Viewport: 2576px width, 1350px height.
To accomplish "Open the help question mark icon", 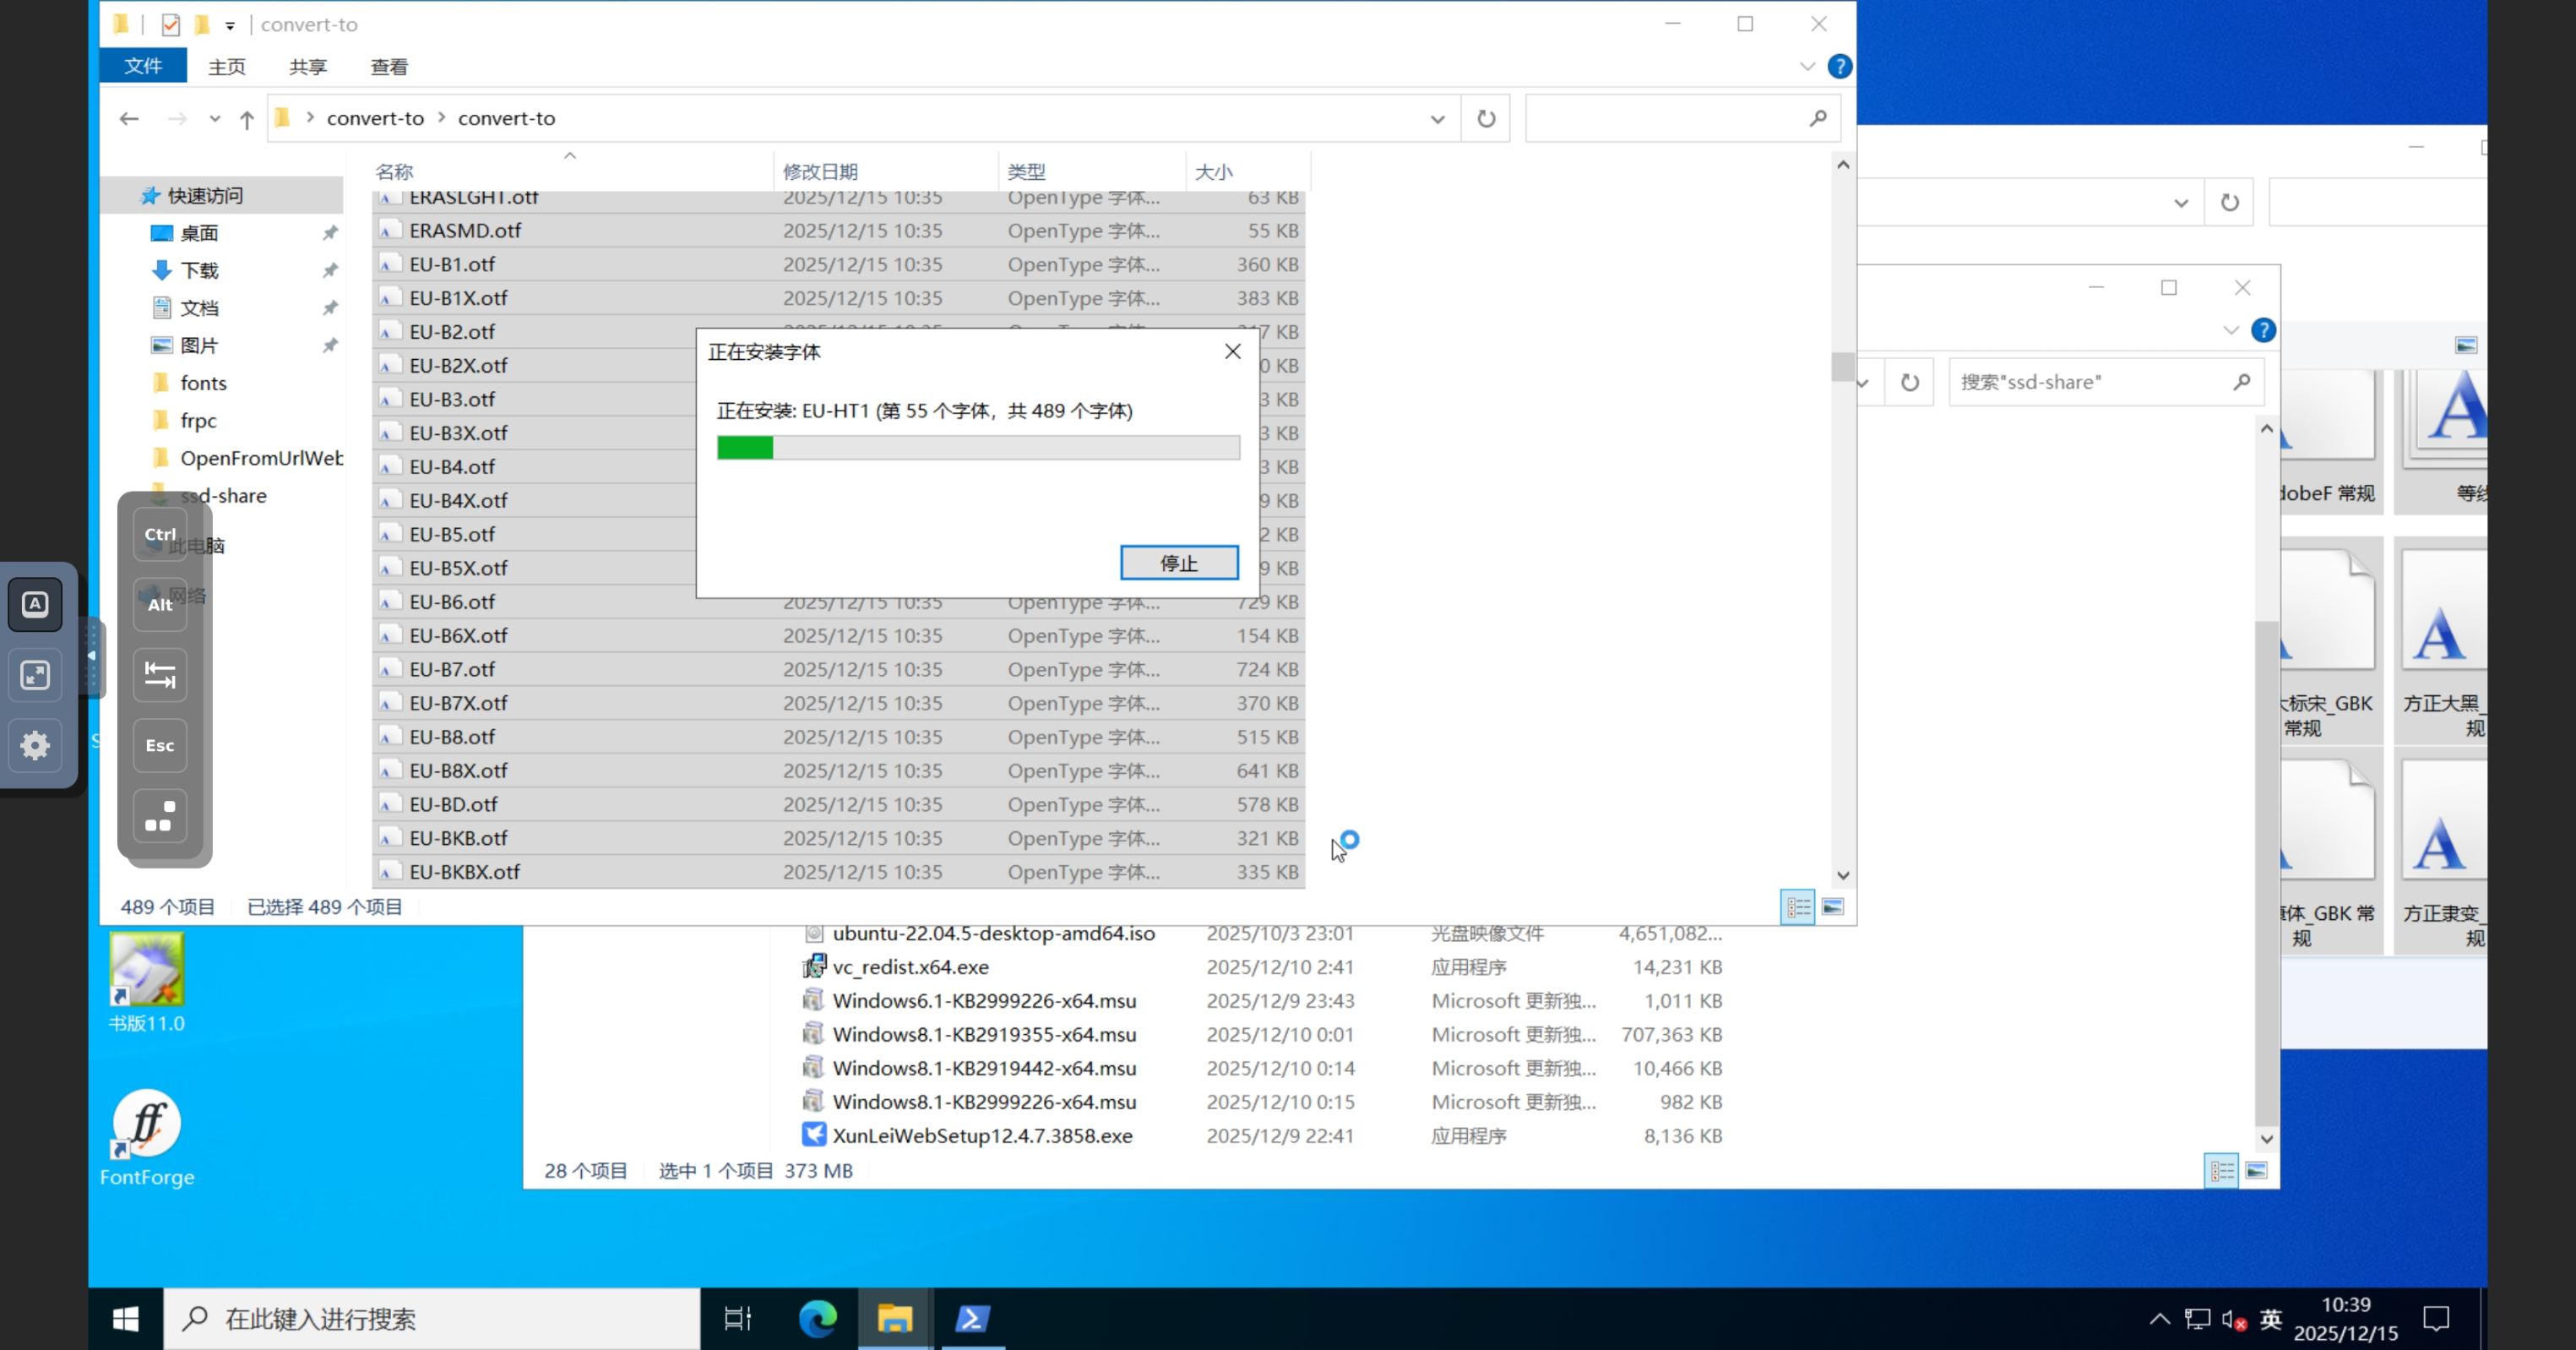I will [1839, 66].
